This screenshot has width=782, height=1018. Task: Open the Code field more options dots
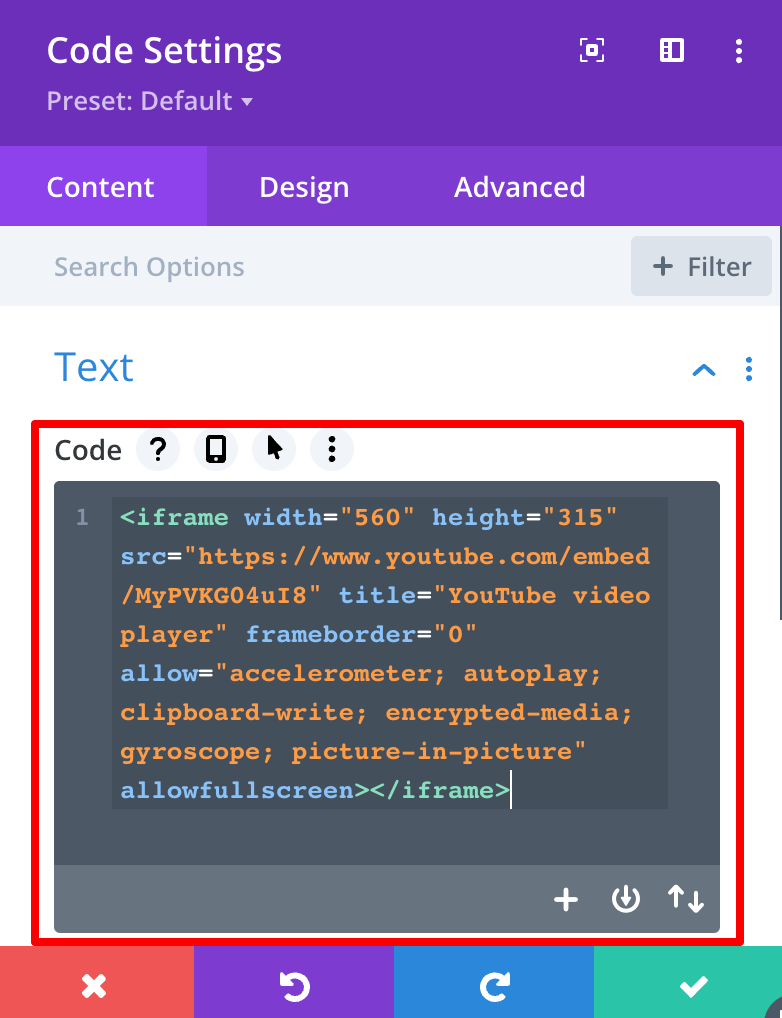332,450
